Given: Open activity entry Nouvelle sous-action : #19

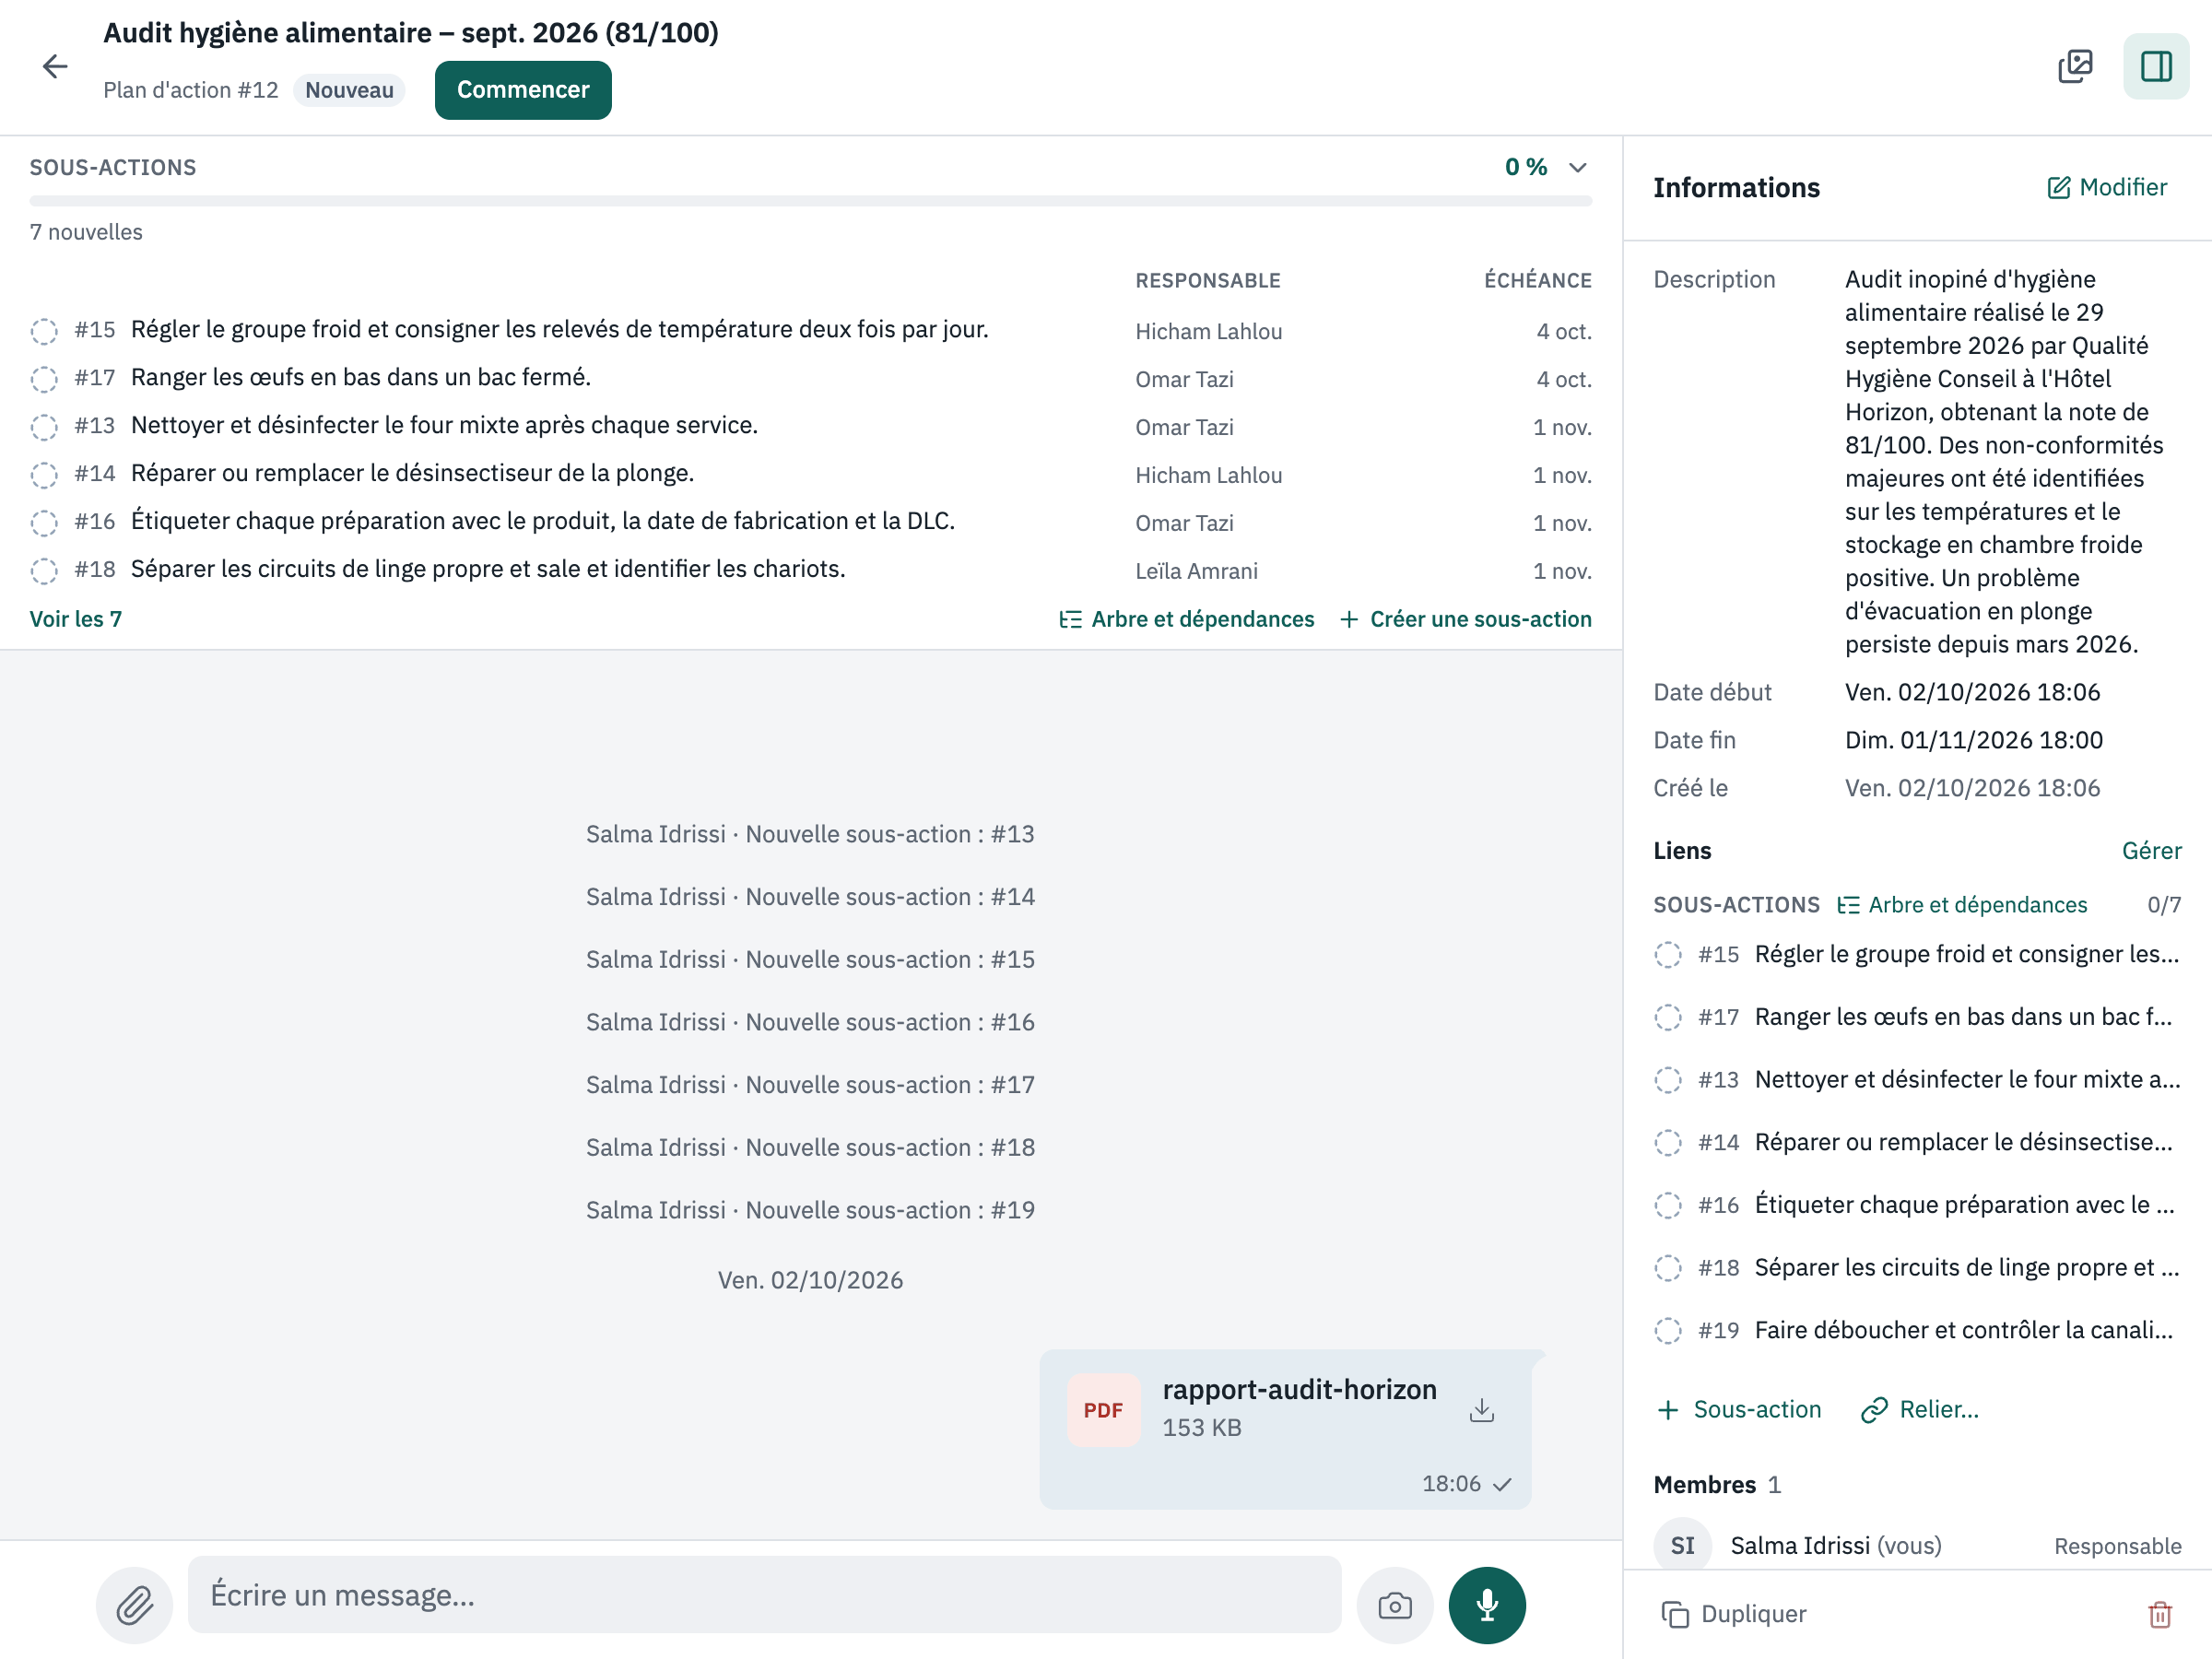Looking at the screenshot, I should coord(810,1210).
